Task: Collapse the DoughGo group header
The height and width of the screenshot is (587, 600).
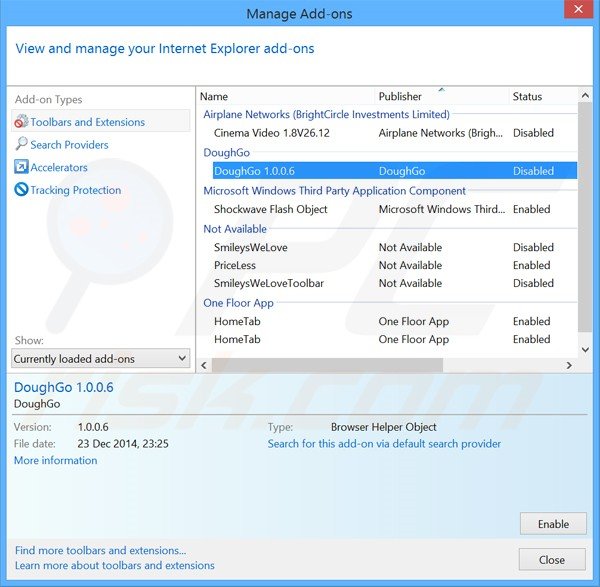Action: point(227,152)
